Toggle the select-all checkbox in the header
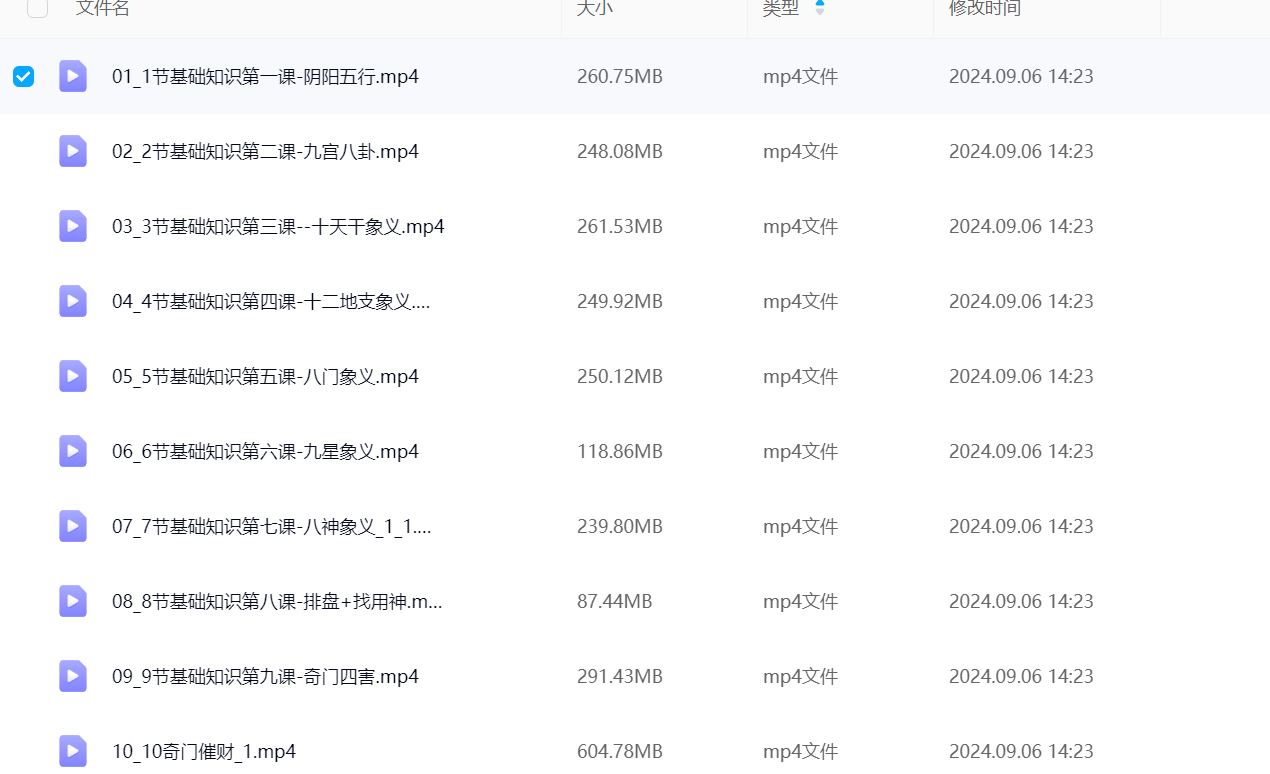This screenshot has height=774, width=1270. point(37,8)
